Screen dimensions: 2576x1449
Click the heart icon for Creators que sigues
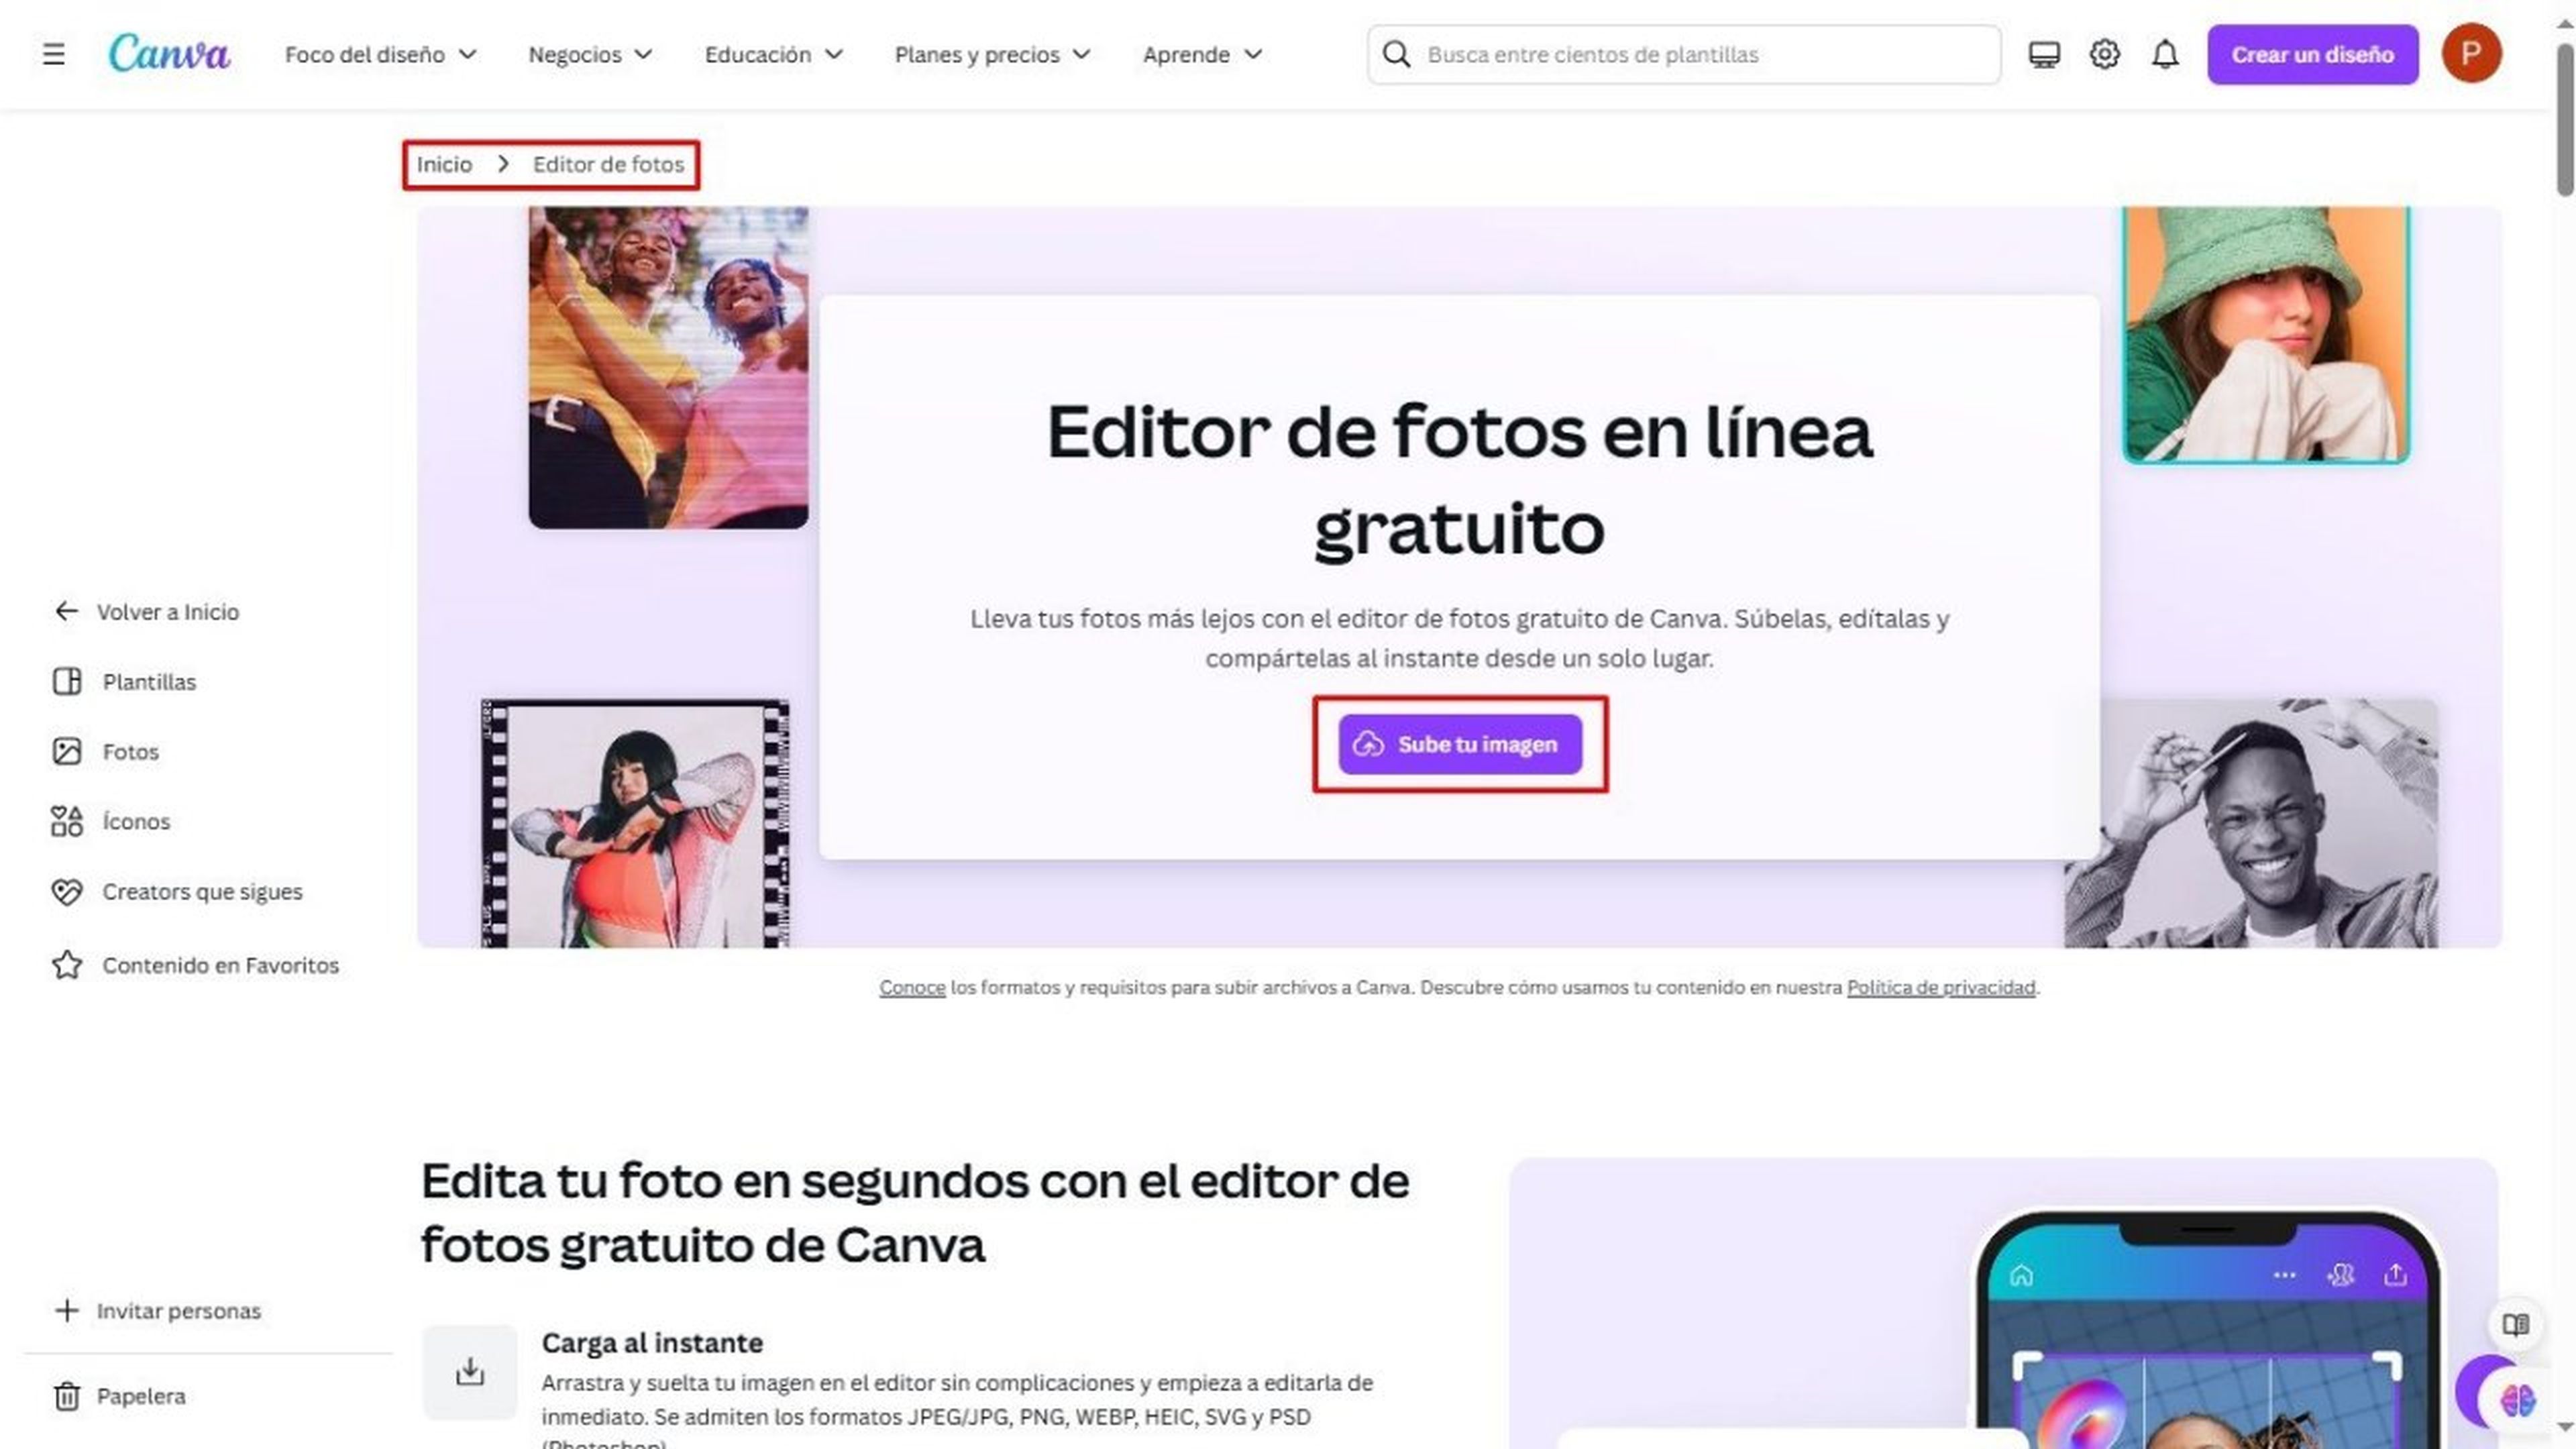tap(67, 891)
